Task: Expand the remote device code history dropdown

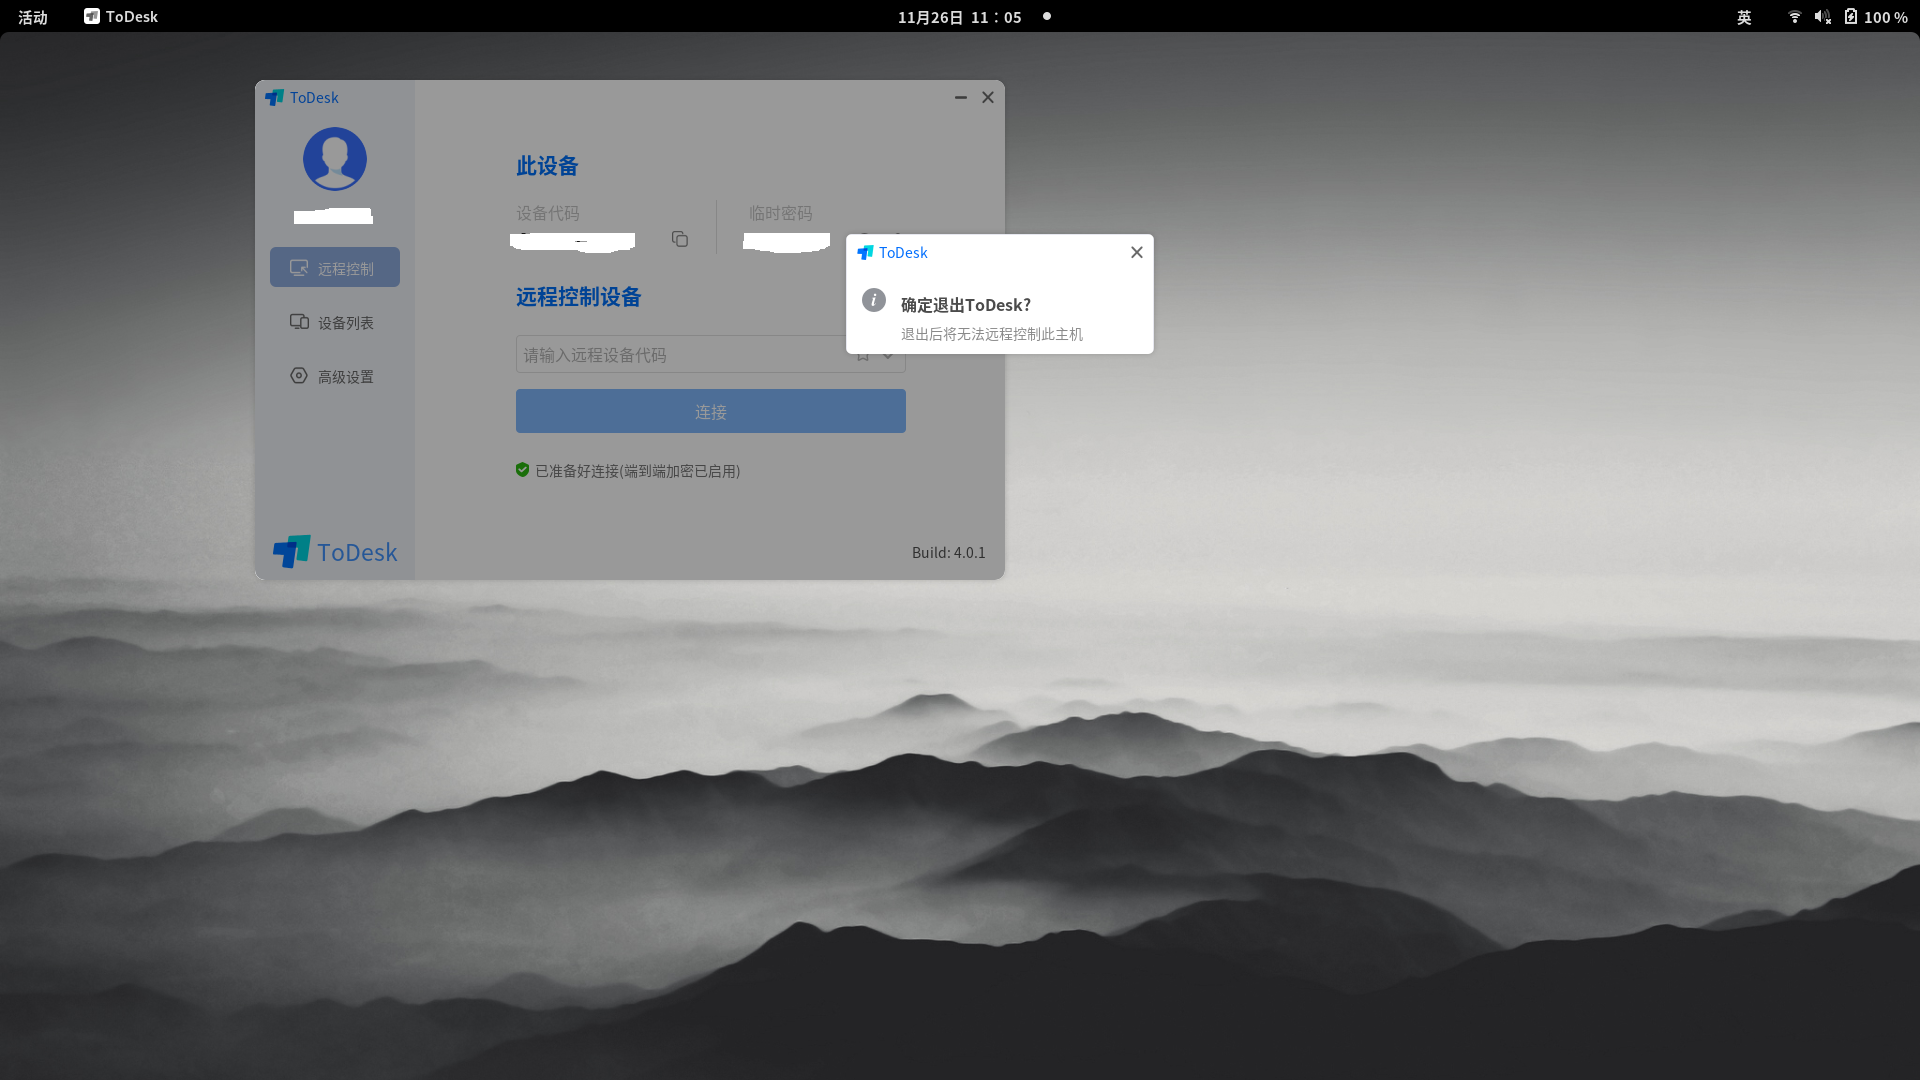Action: pyautogui.click(x=888, y=355)
